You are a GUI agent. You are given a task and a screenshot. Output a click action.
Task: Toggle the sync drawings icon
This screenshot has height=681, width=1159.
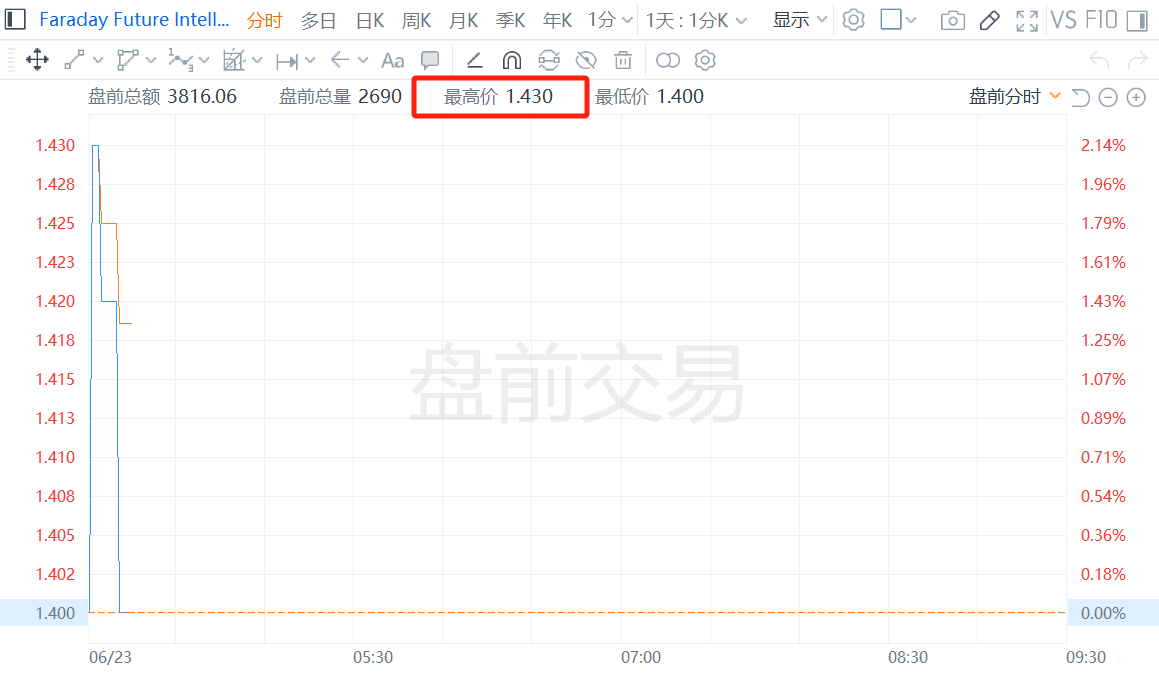[549, 60]
